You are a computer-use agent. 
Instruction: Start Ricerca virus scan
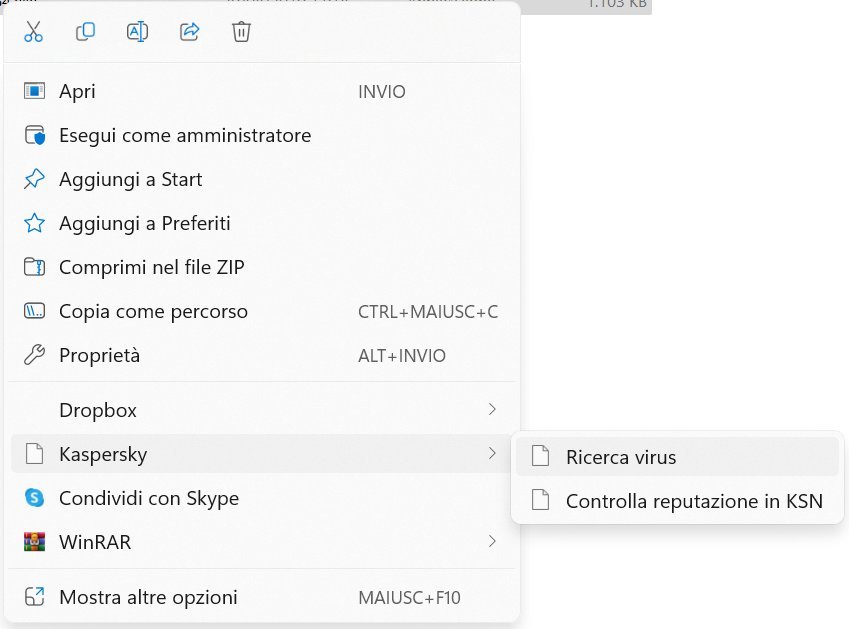[x=621, y=457]
